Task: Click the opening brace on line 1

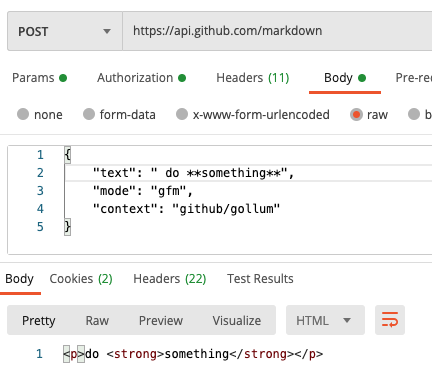Action: point(67,155)
